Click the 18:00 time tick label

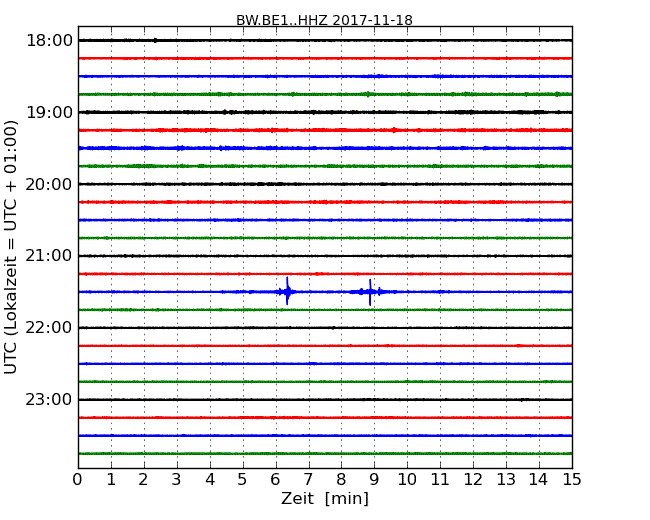click(49, 41)
